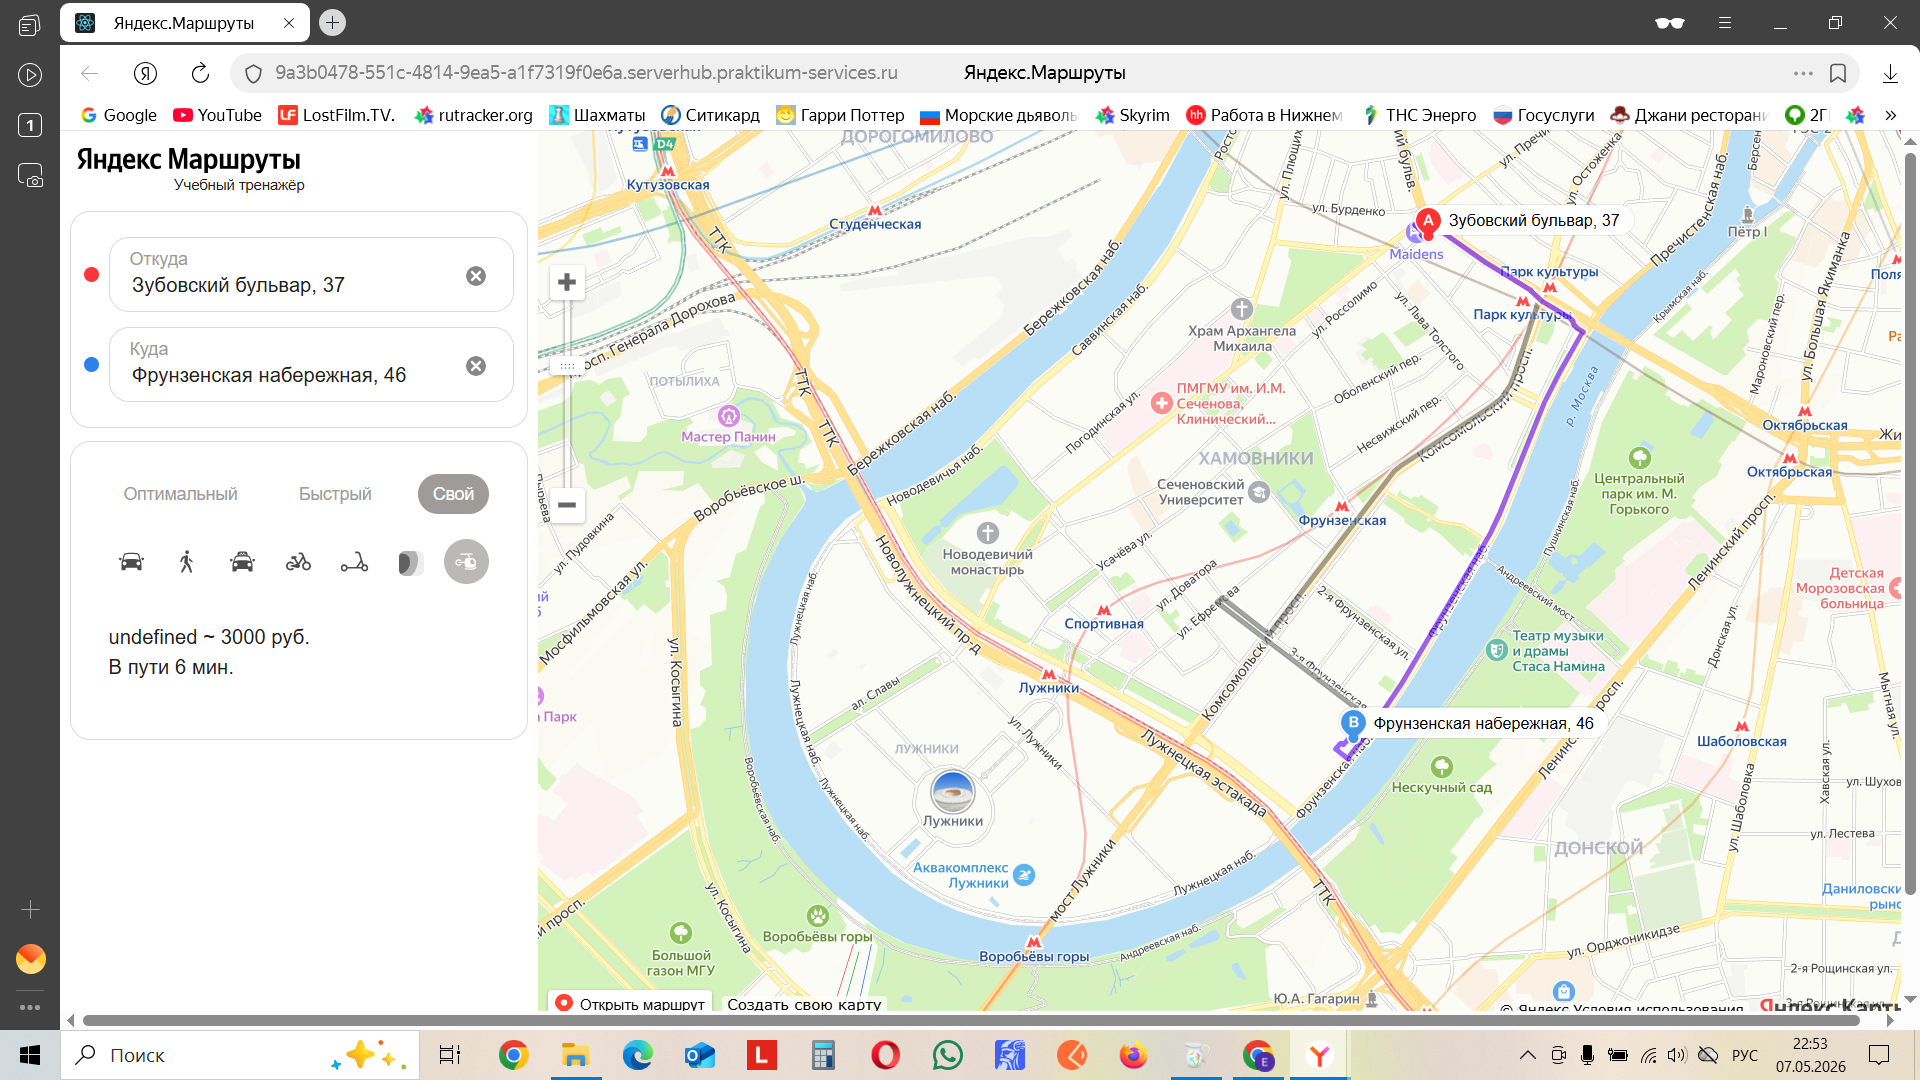This screenshot has width=1920, height=1080.
Task: Open the page options three-dots menu
Action: 1803,73
